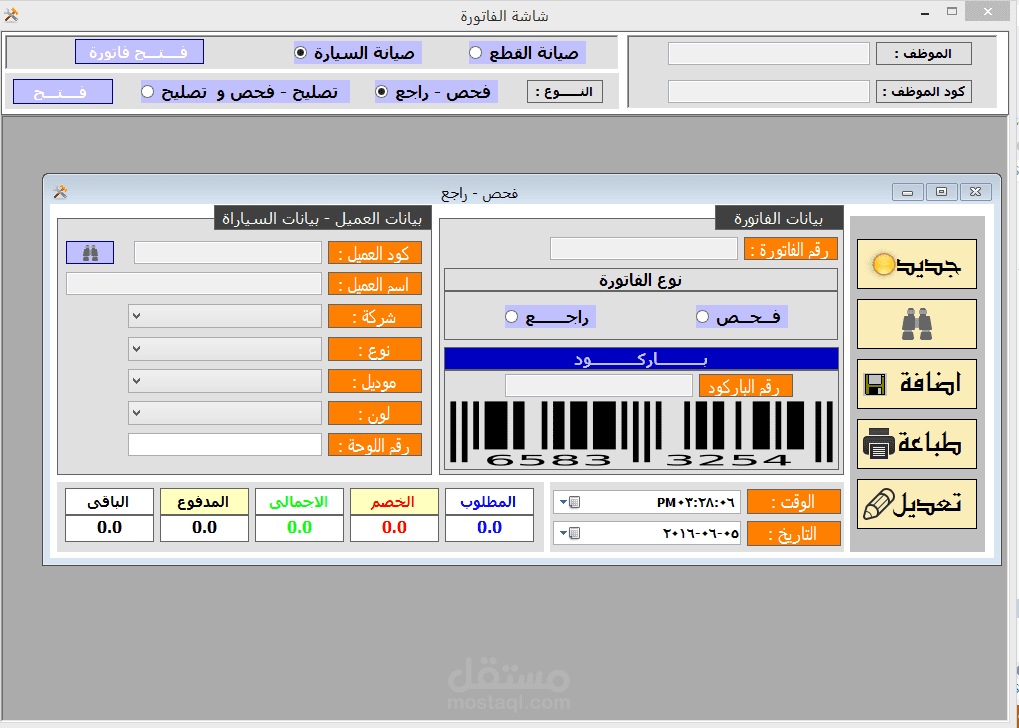Click the كود الموظف (employee code) field
This screenshot has height=728, width=1019.
pyautogui.click(x=769, y=92)
